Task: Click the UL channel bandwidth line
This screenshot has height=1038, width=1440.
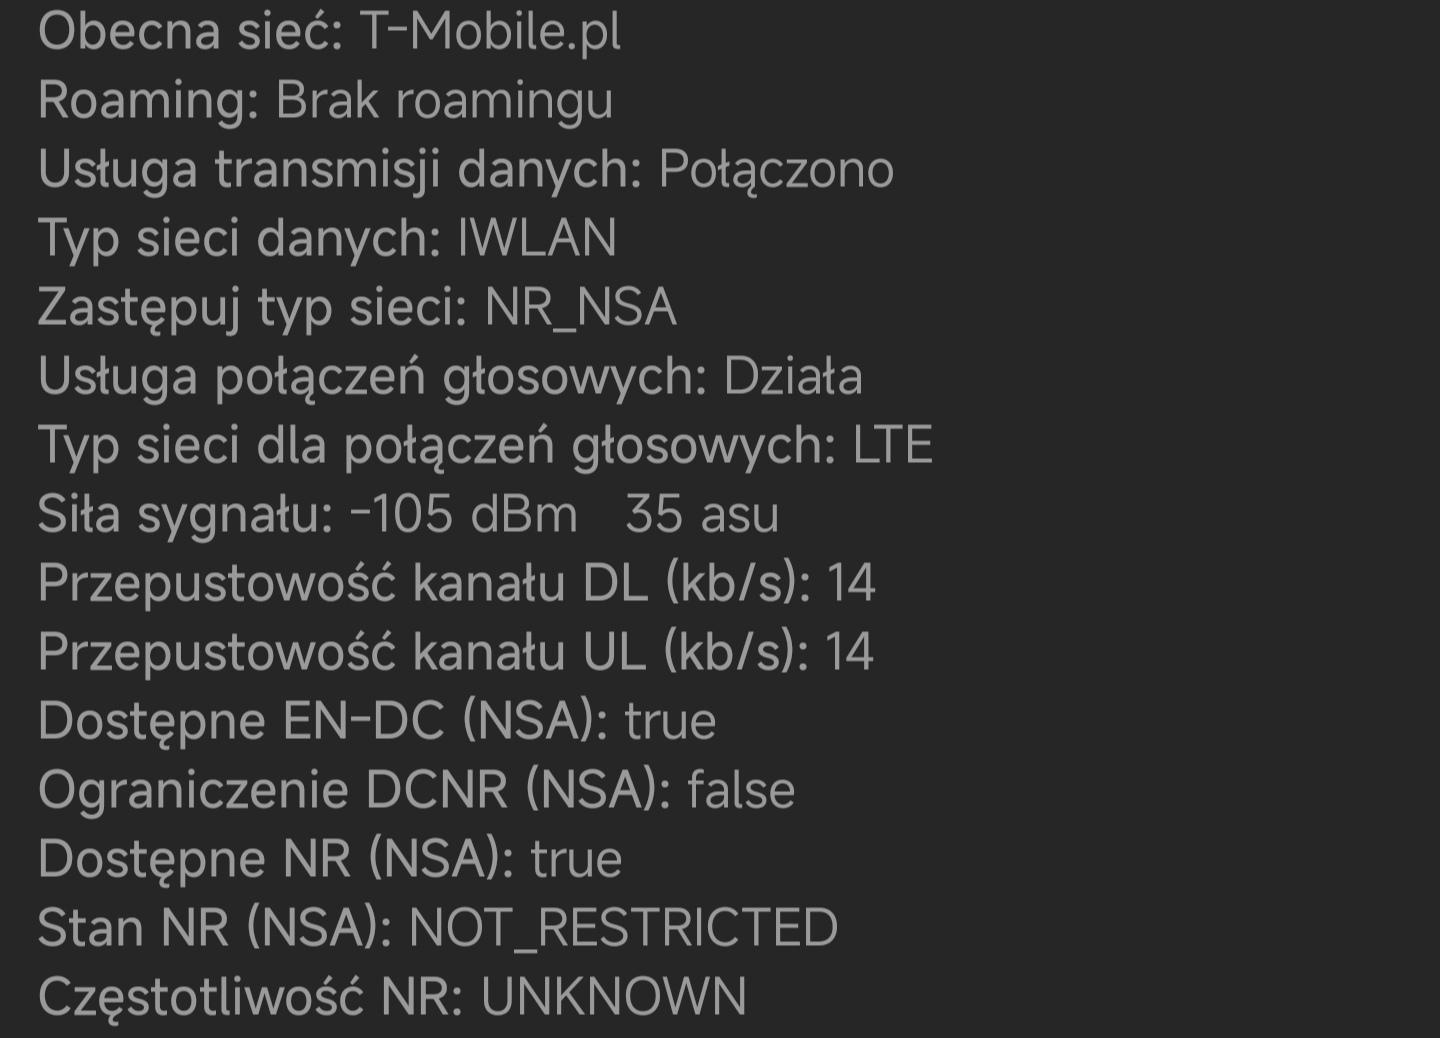Action: click(x=455, y=653)
